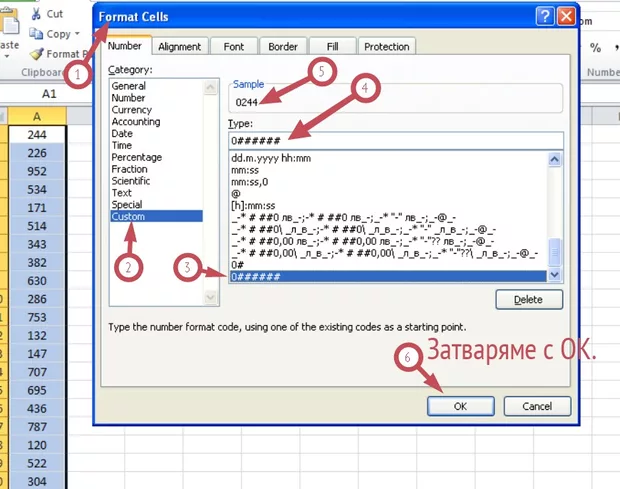Open the Copy dropdown arrow
Viewport: 620px width, 489px height.
click(x=77, y=34)
